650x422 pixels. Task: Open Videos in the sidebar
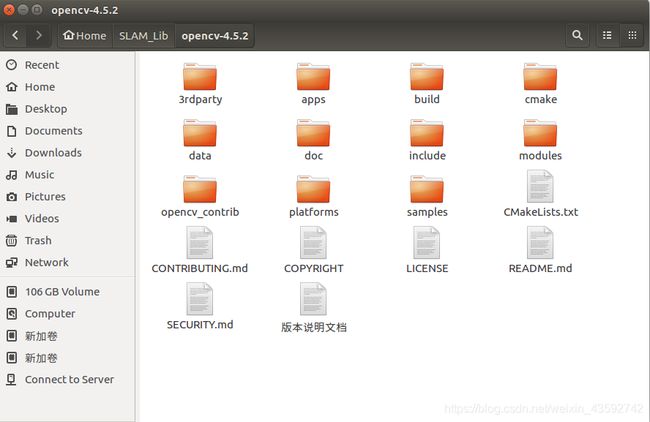tap(67, 219)
